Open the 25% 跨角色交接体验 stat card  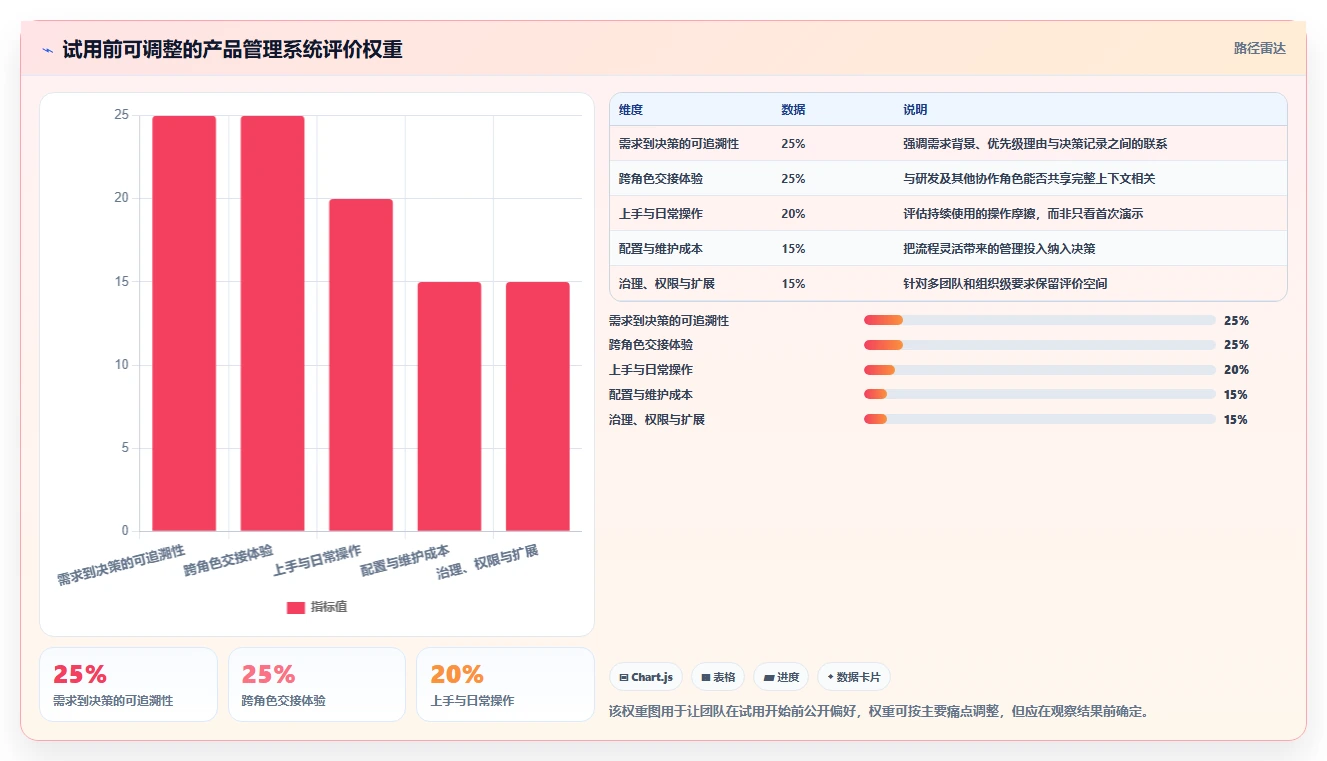coord(317,684)
